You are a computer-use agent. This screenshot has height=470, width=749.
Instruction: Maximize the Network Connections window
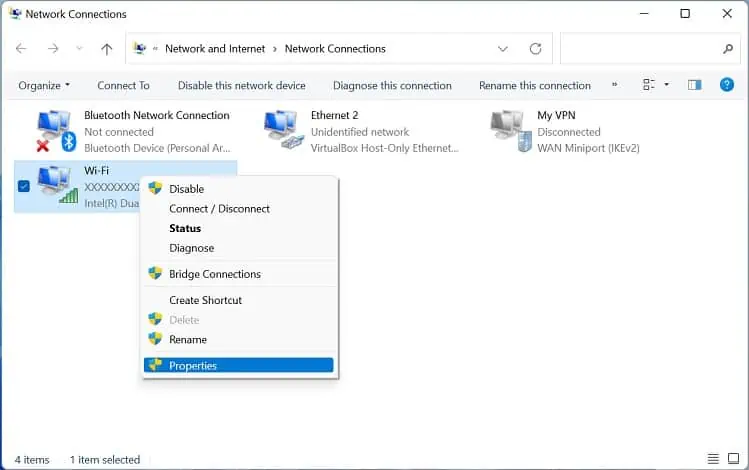[x=685, y=13]
